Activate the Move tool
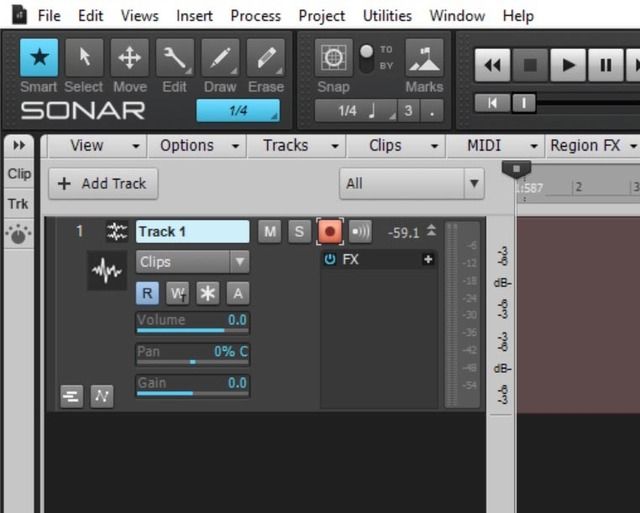The image size is (640, 513). [x=130, y=59]
